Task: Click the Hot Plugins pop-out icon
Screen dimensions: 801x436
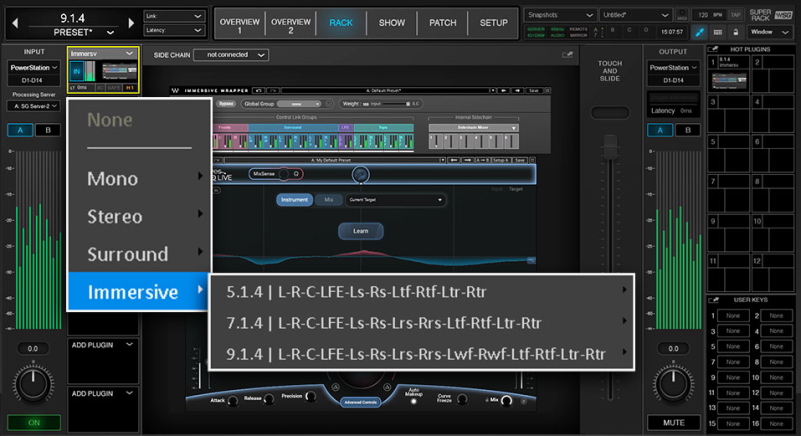Action: [714, 49]
